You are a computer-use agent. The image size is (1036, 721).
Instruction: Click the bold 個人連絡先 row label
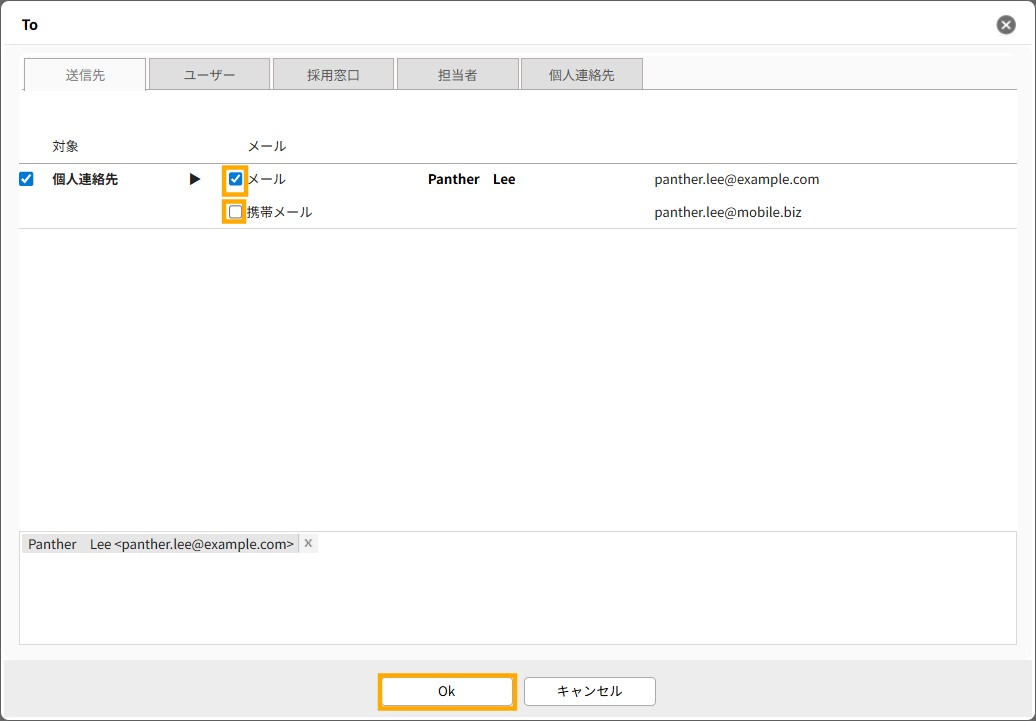85,179
